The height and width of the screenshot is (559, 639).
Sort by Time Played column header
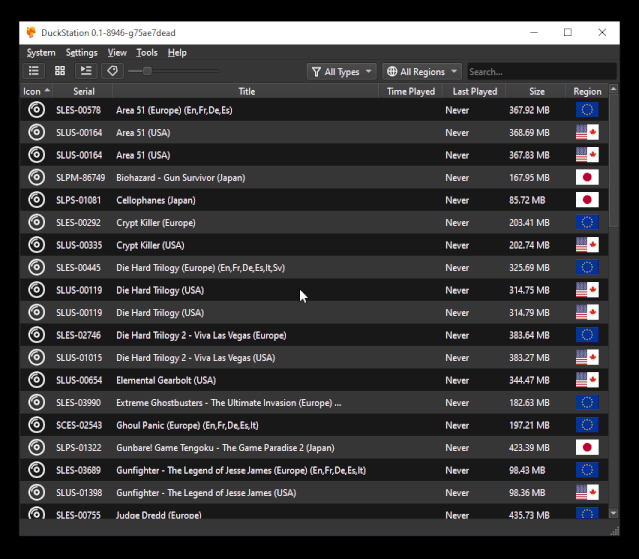[411, 92]
